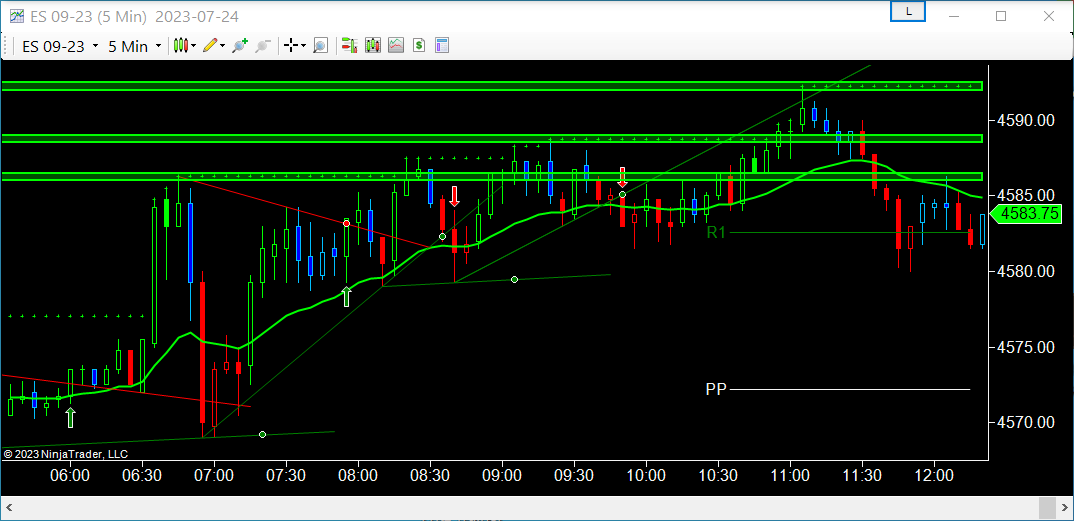Click the zoom in magnifier icon
The height and width of the screenshot is (521, 1074).
click(x=239, y=46)
